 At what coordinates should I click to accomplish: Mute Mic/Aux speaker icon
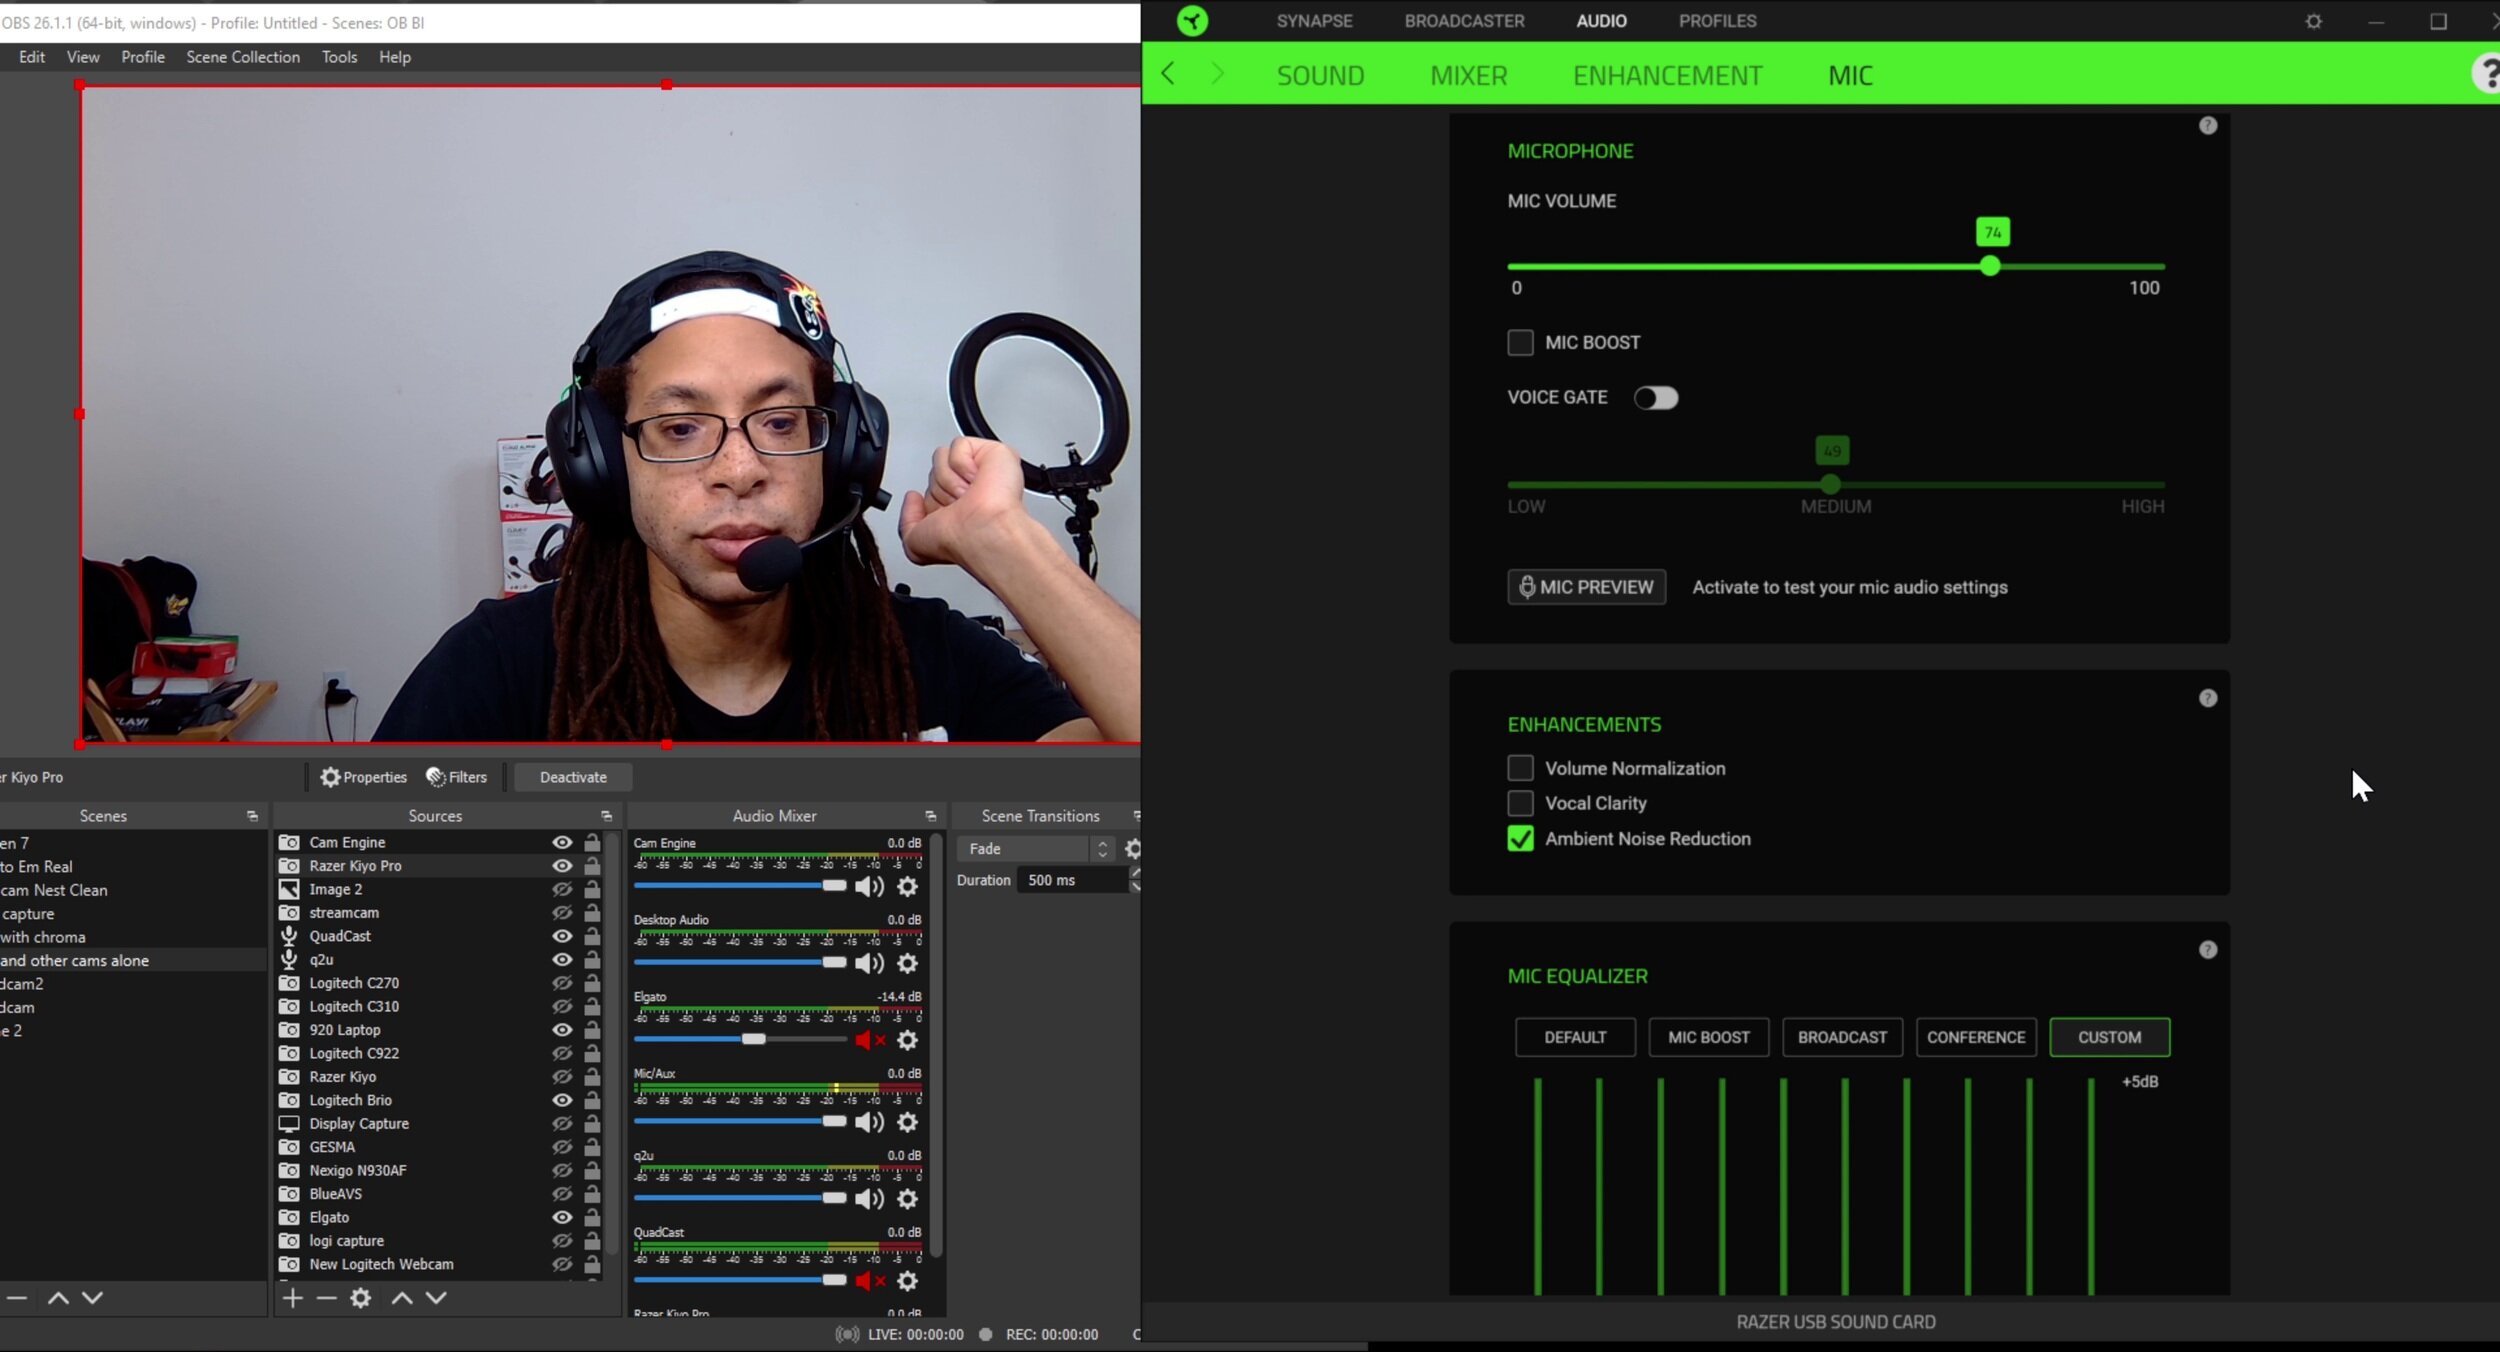(x=869, y=1123)
